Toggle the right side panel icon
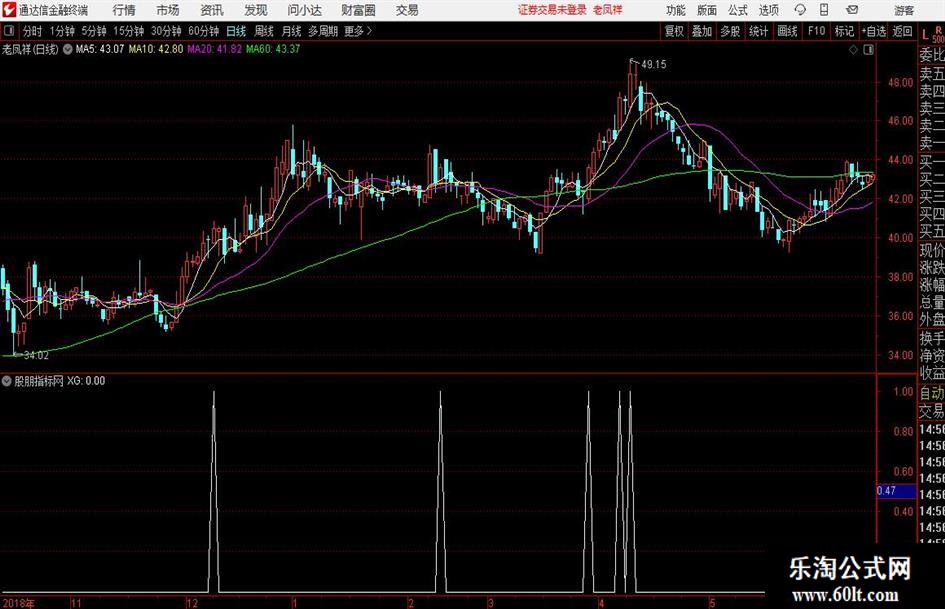This screenshot has height=609, width=945. coord(868,50)
